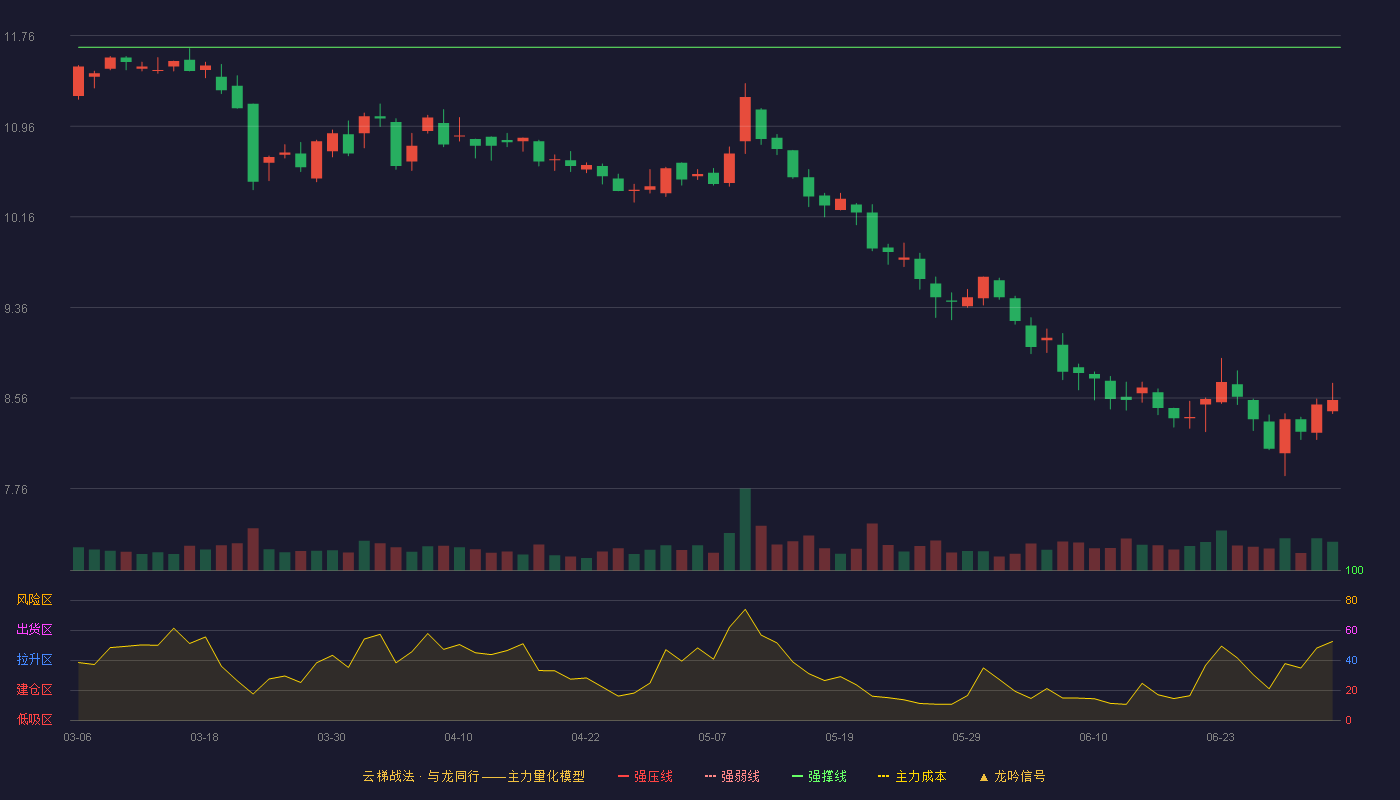Click the green horizontal support line at top

click(709, 47)
